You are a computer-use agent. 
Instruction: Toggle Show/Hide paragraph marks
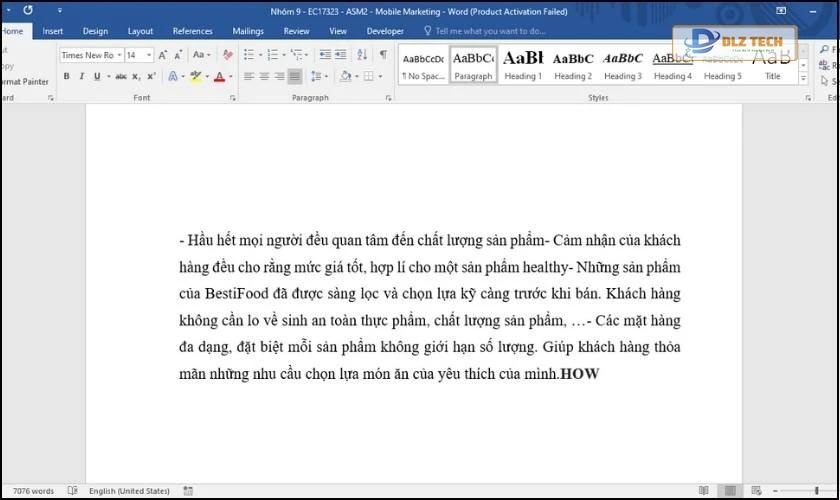point(382,55)
